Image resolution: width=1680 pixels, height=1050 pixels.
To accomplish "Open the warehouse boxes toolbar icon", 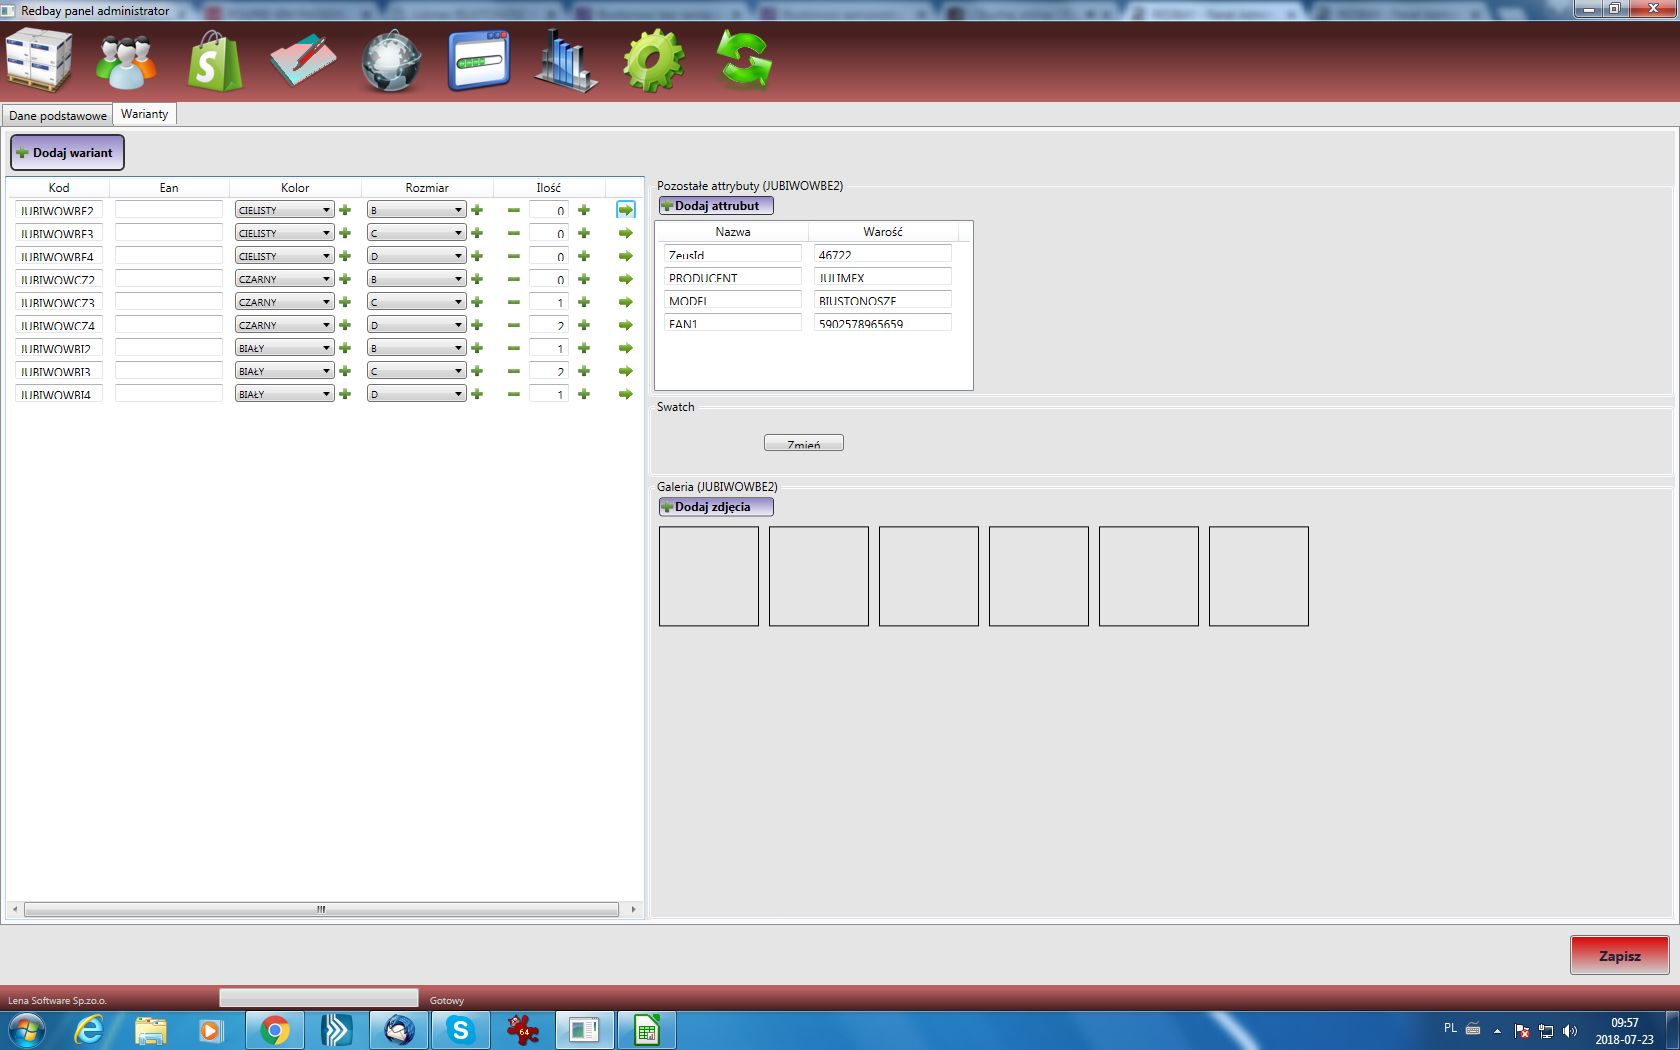I will (x=39, y=61).
